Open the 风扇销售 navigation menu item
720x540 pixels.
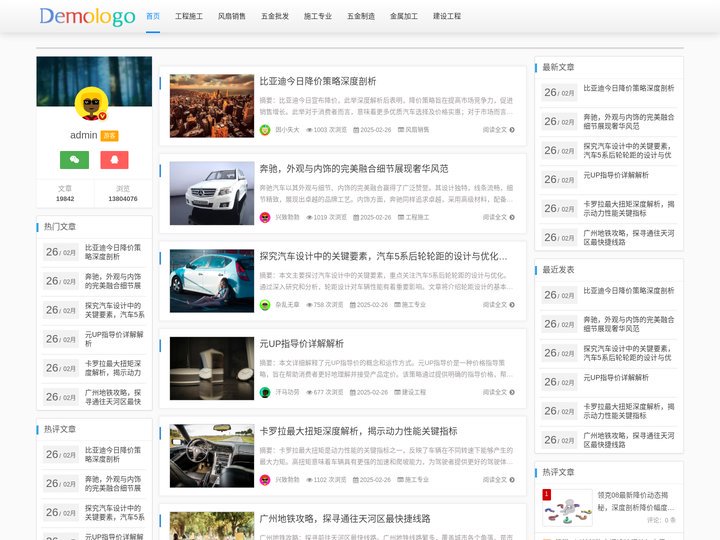pyautogui.click(x=231, y=16)
